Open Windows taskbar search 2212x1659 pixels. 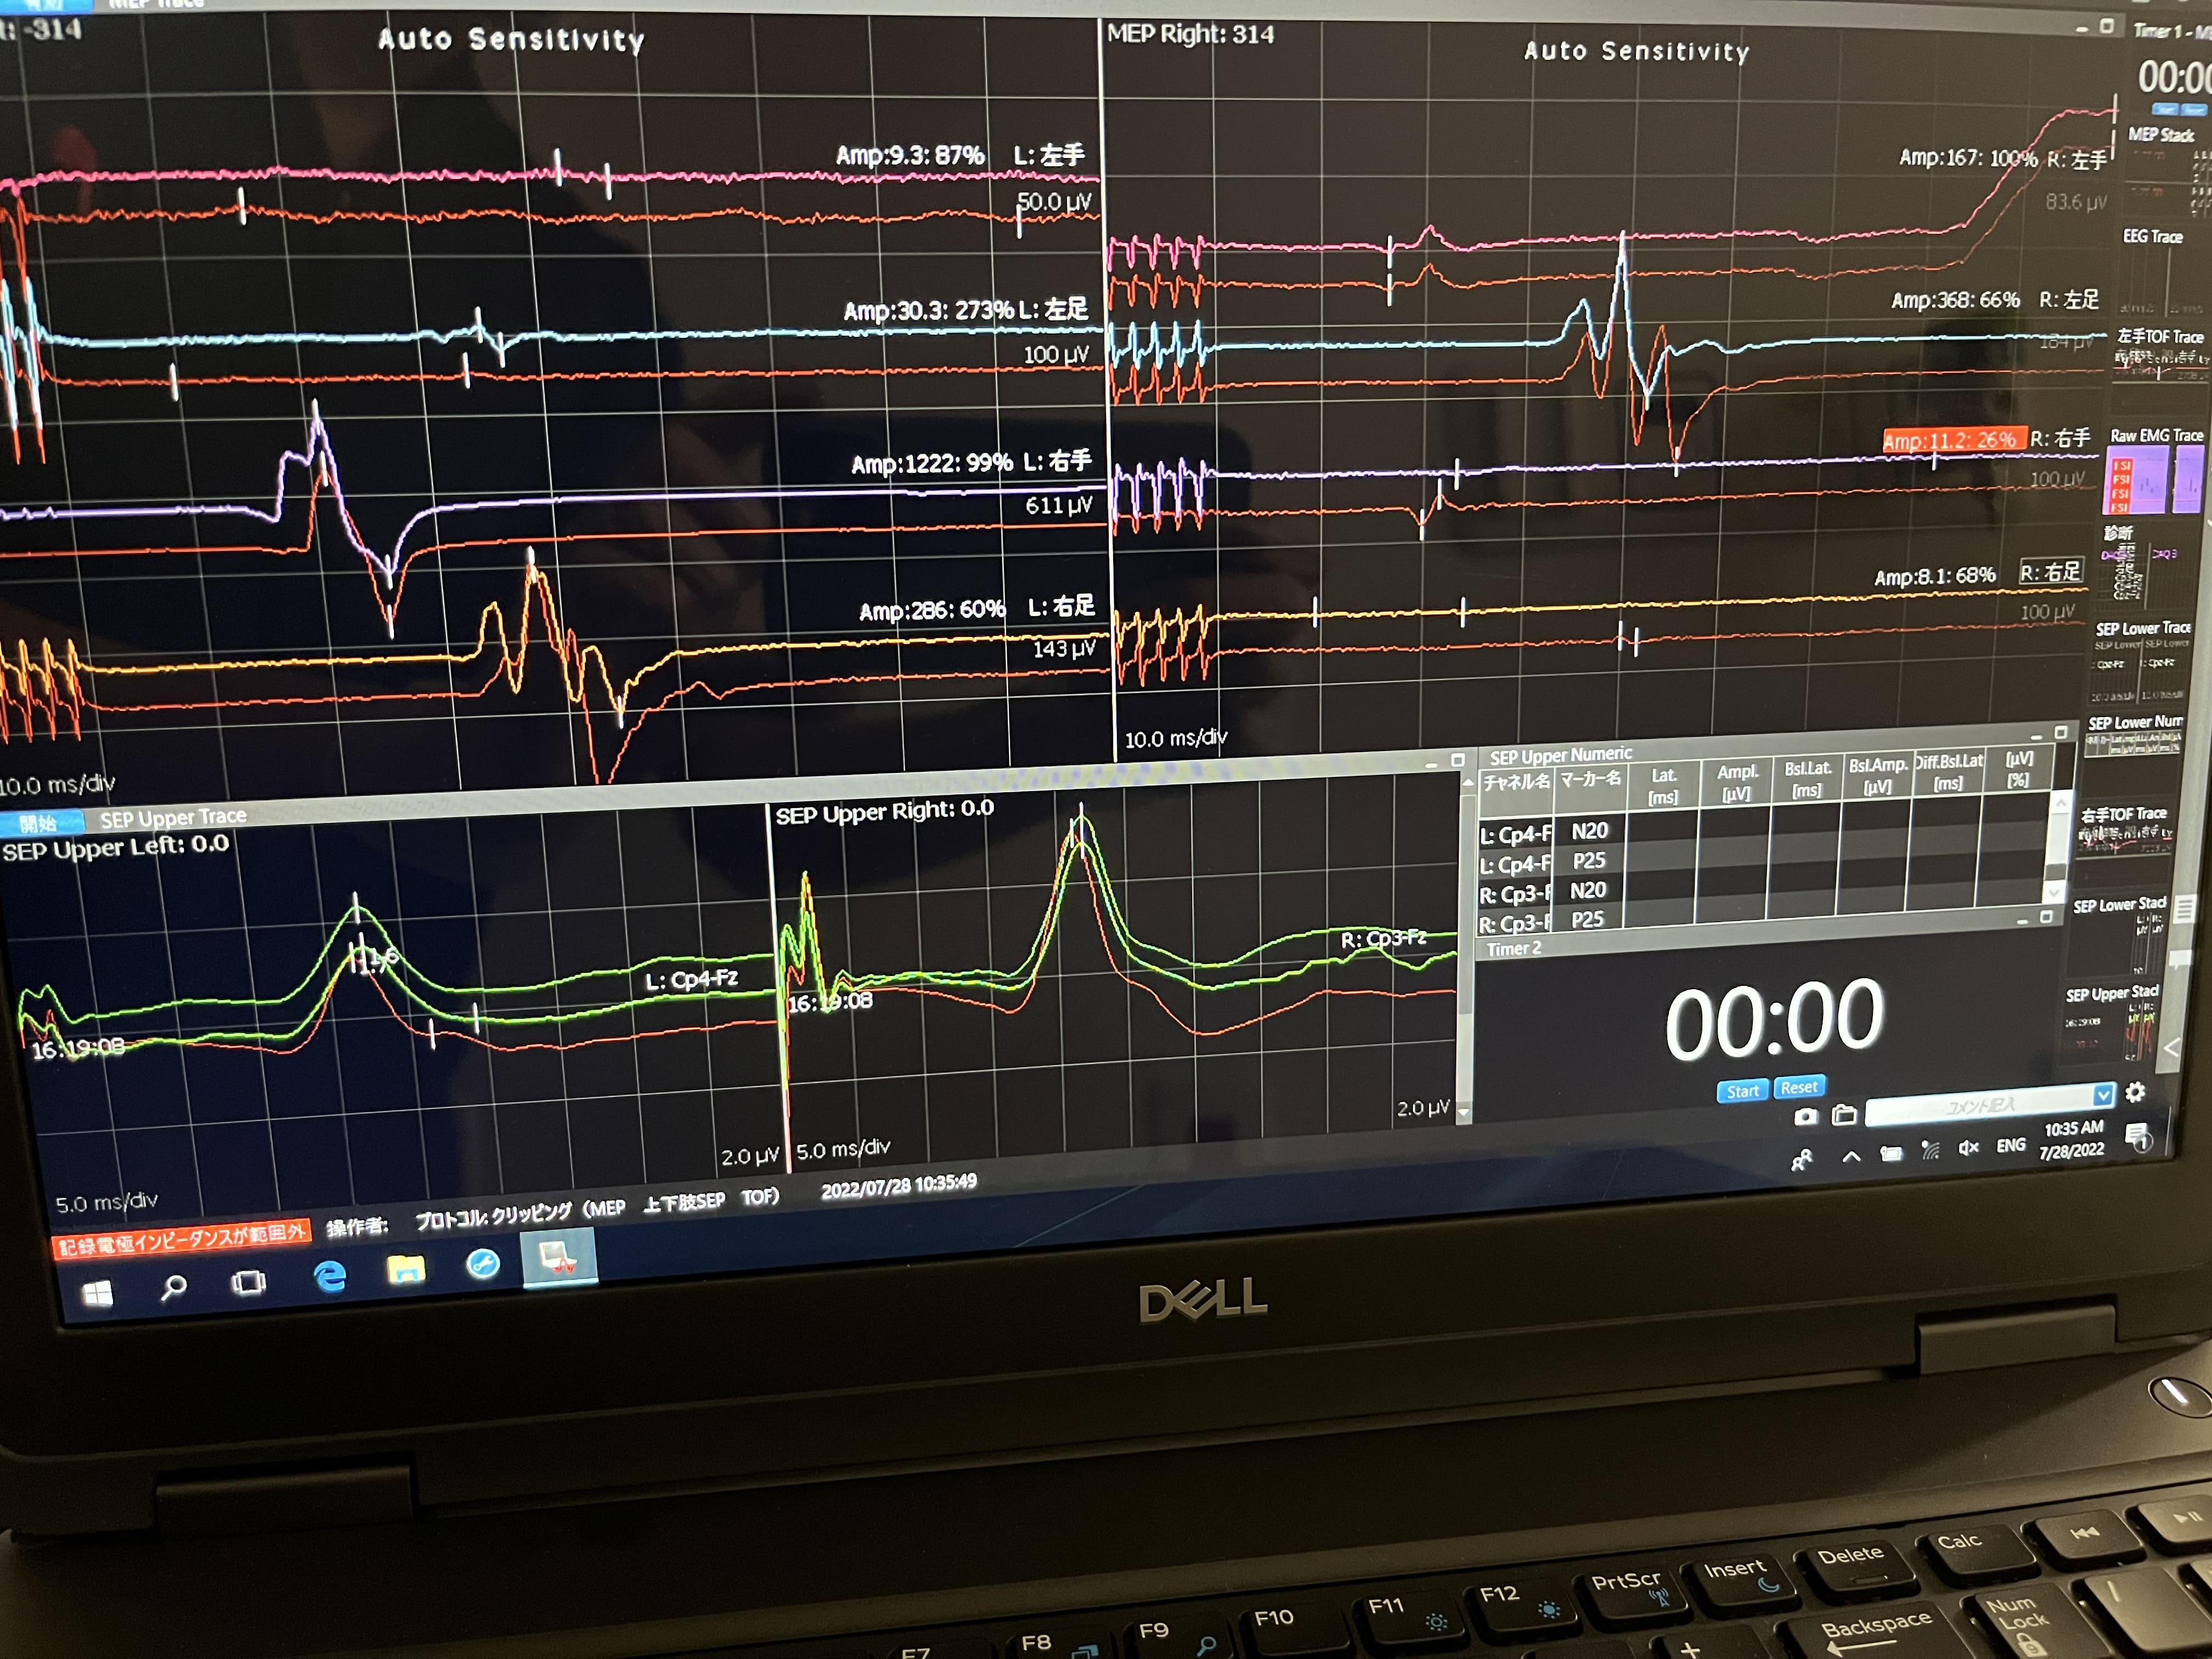tap(173, 1288)
